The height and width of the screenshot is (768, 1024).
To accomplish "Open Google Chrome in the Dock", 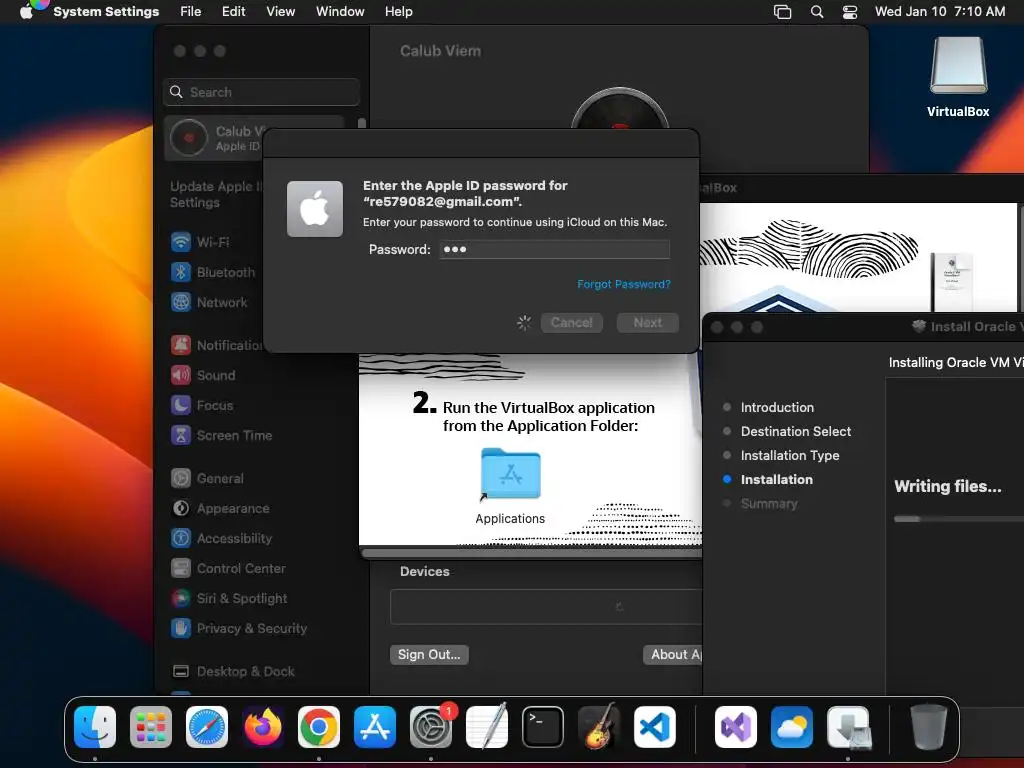I will click(x=319, y=727).
